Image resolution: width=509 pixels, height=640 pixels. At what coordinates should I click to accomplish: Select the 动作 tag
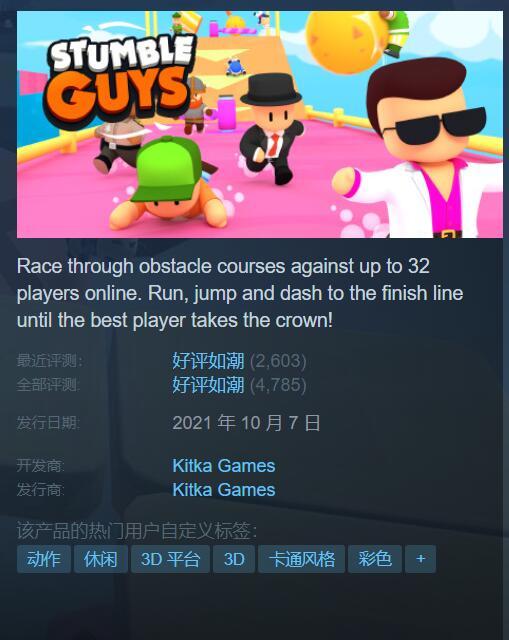tap(44, 559)
